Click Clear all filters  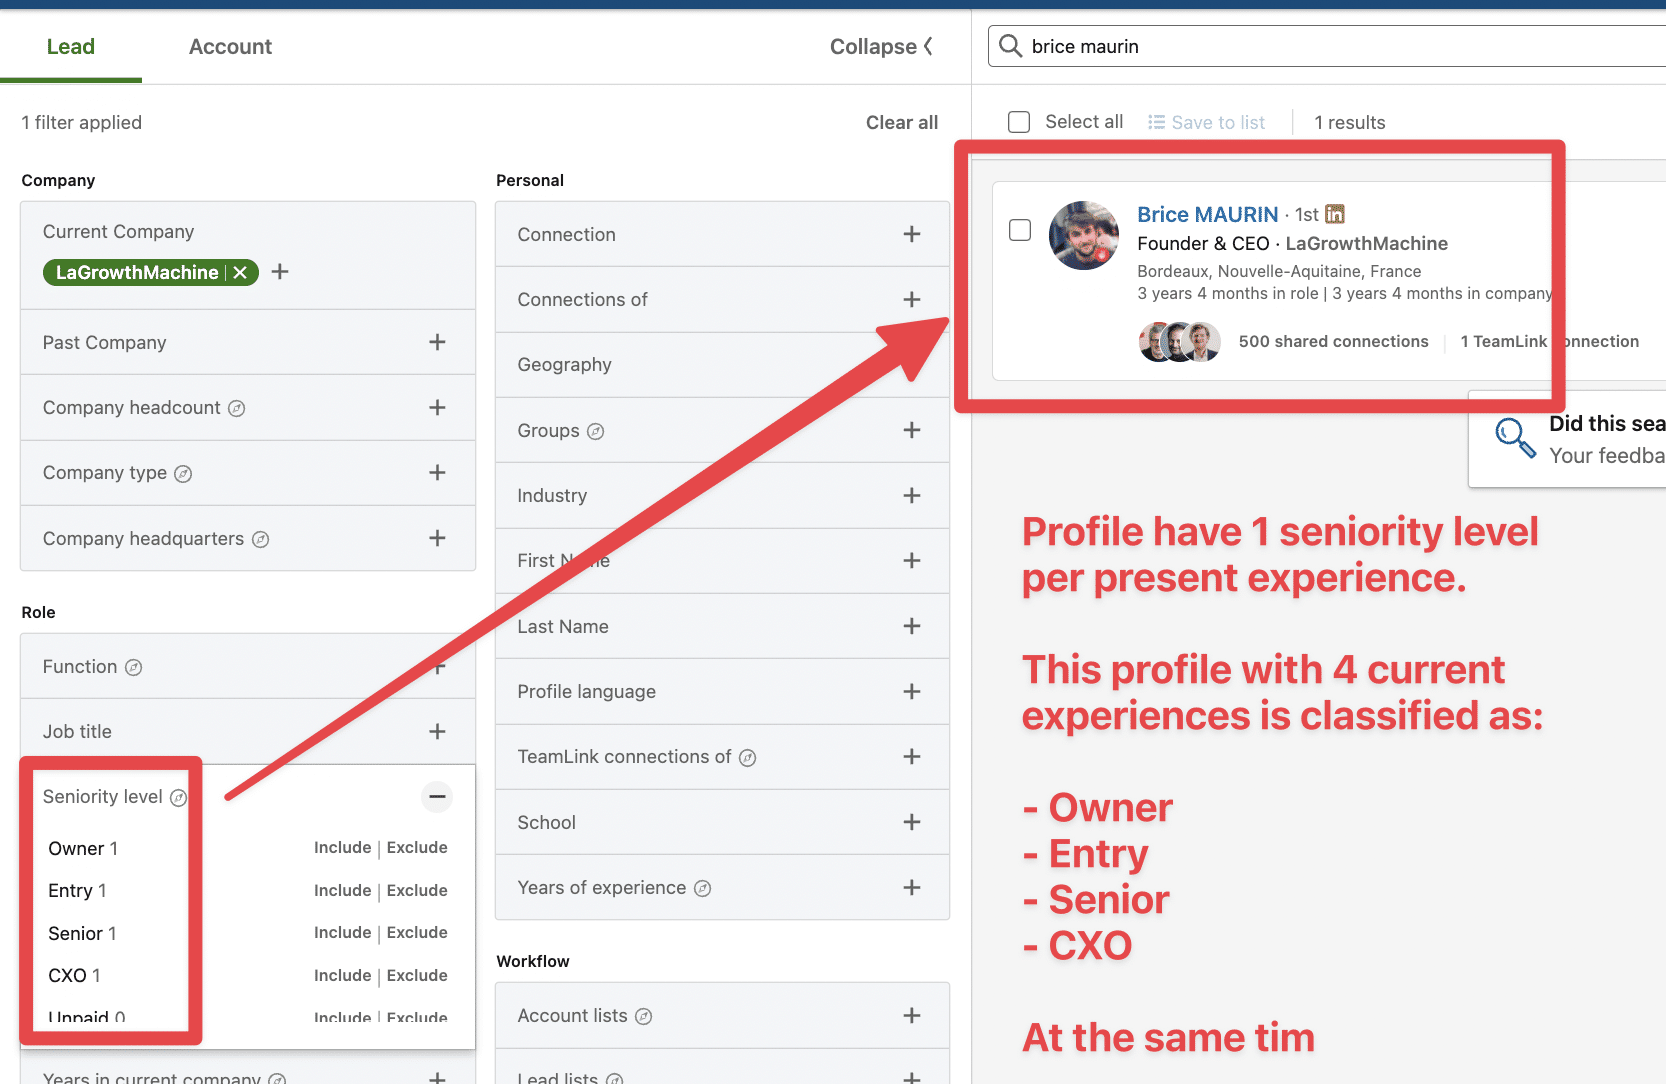point(902,122)
